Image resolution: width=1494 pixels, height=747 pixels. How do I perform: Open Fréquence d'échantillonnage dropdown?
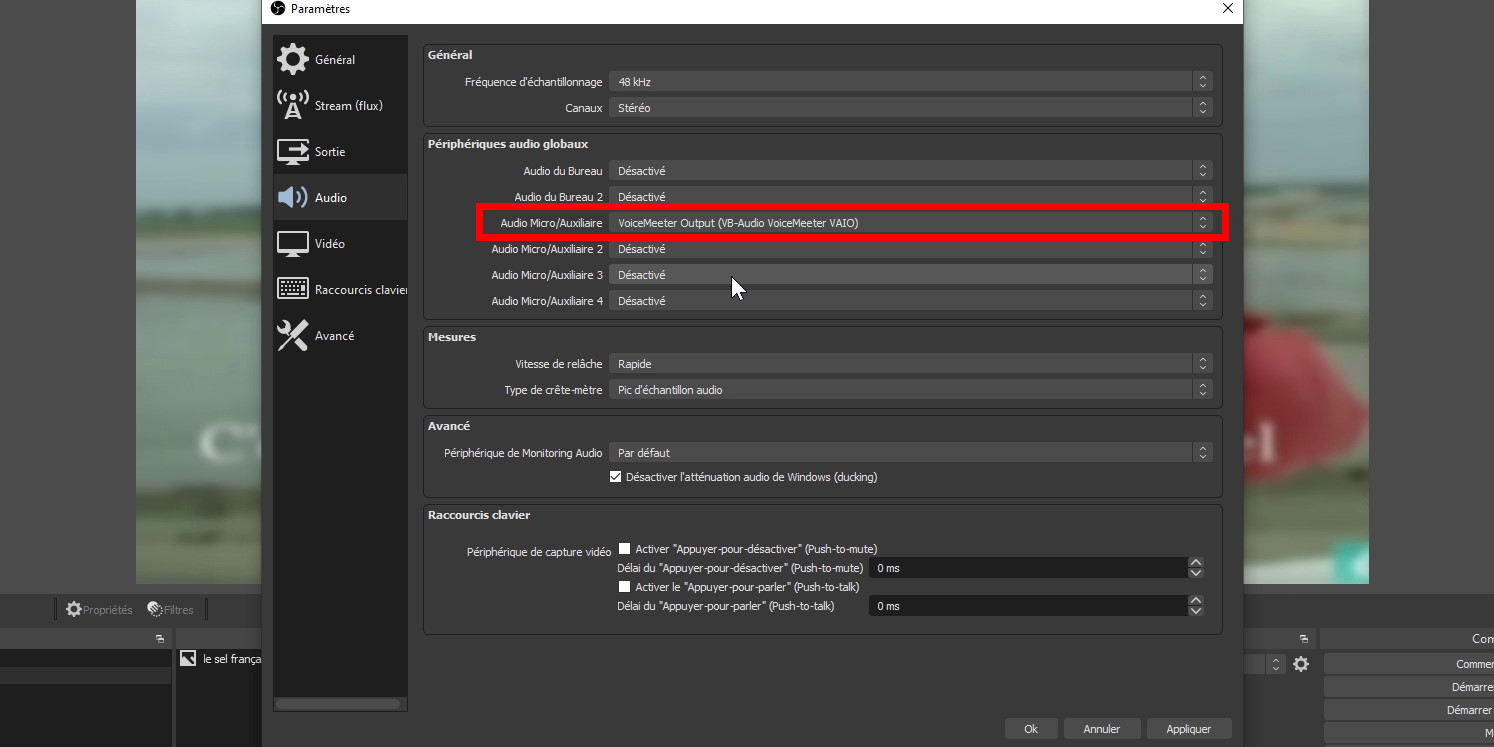pyautogui.click(x=910, y=82)
